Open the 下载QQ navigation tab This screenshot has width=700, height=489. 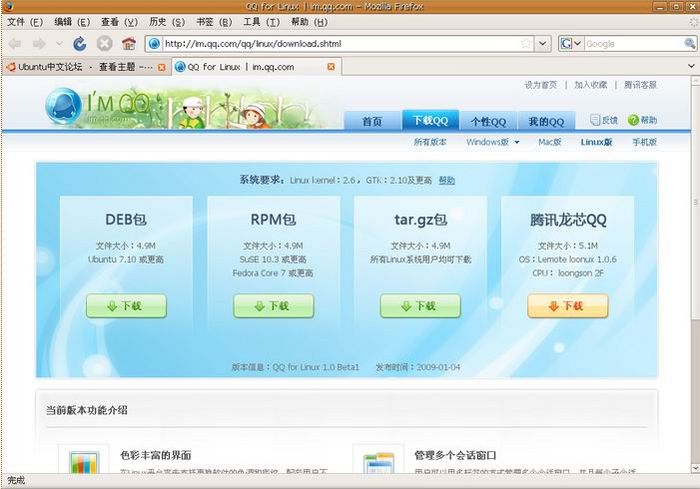pos(430,120)
